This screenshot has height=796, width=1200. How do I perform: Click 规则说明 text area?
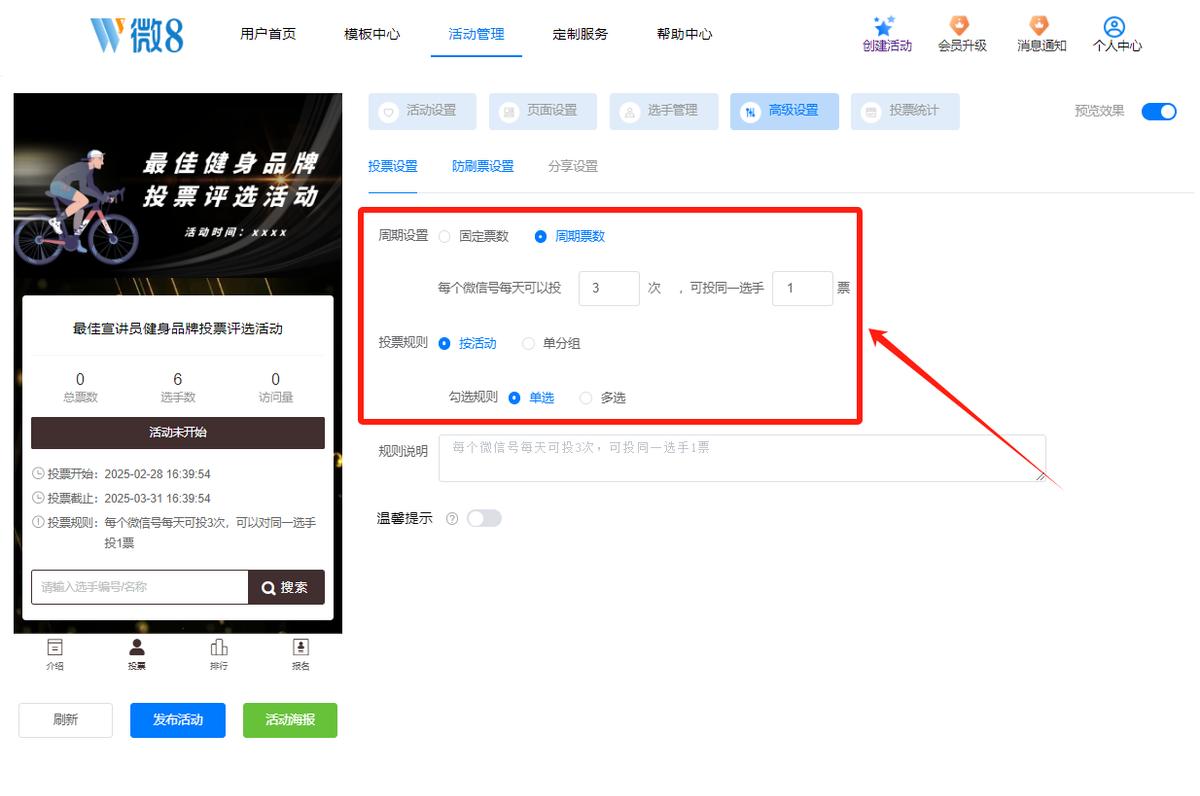742,458
